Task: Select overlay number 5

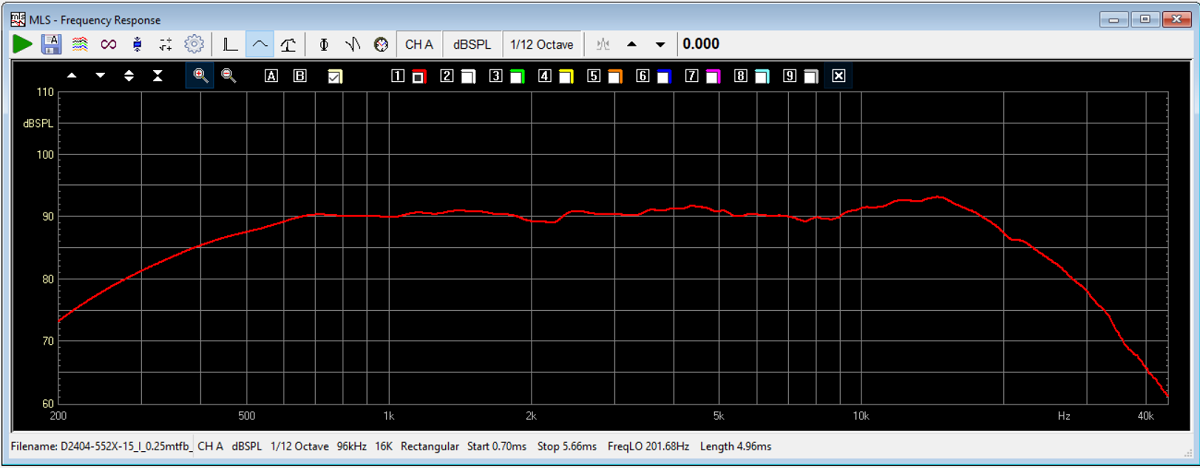Action: (593, 76)
